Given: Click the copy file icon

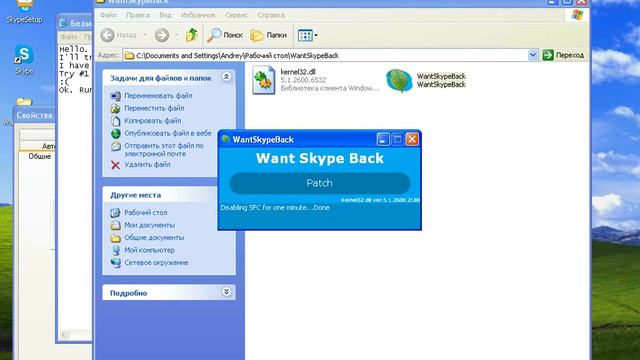Looking at the screenshot, I should point(116,121).
